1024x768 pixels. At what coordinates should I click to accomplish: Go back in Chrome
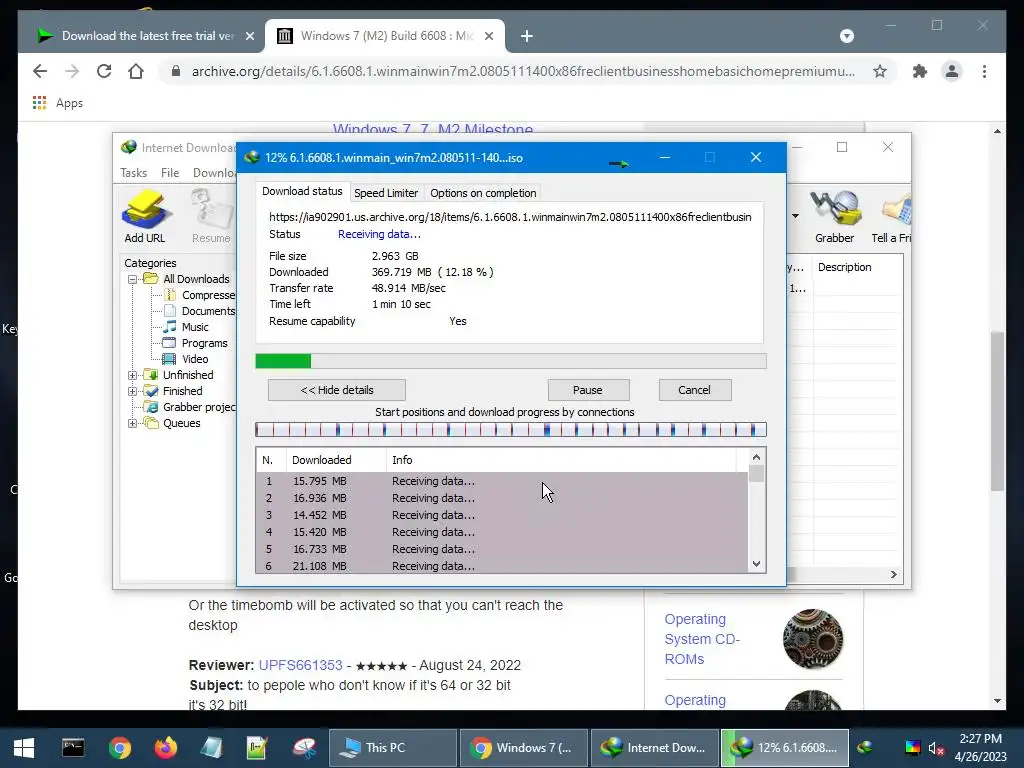(40, 71)
